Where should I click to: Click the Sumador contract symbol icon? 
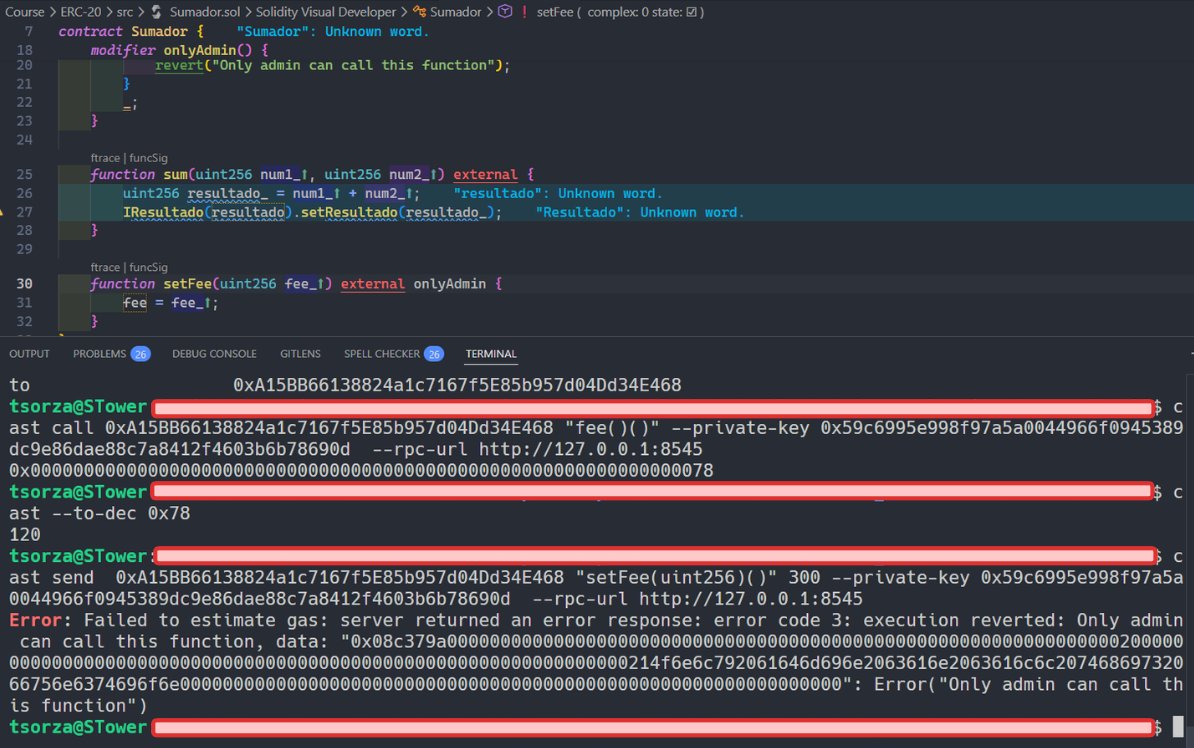pos(420,11)
